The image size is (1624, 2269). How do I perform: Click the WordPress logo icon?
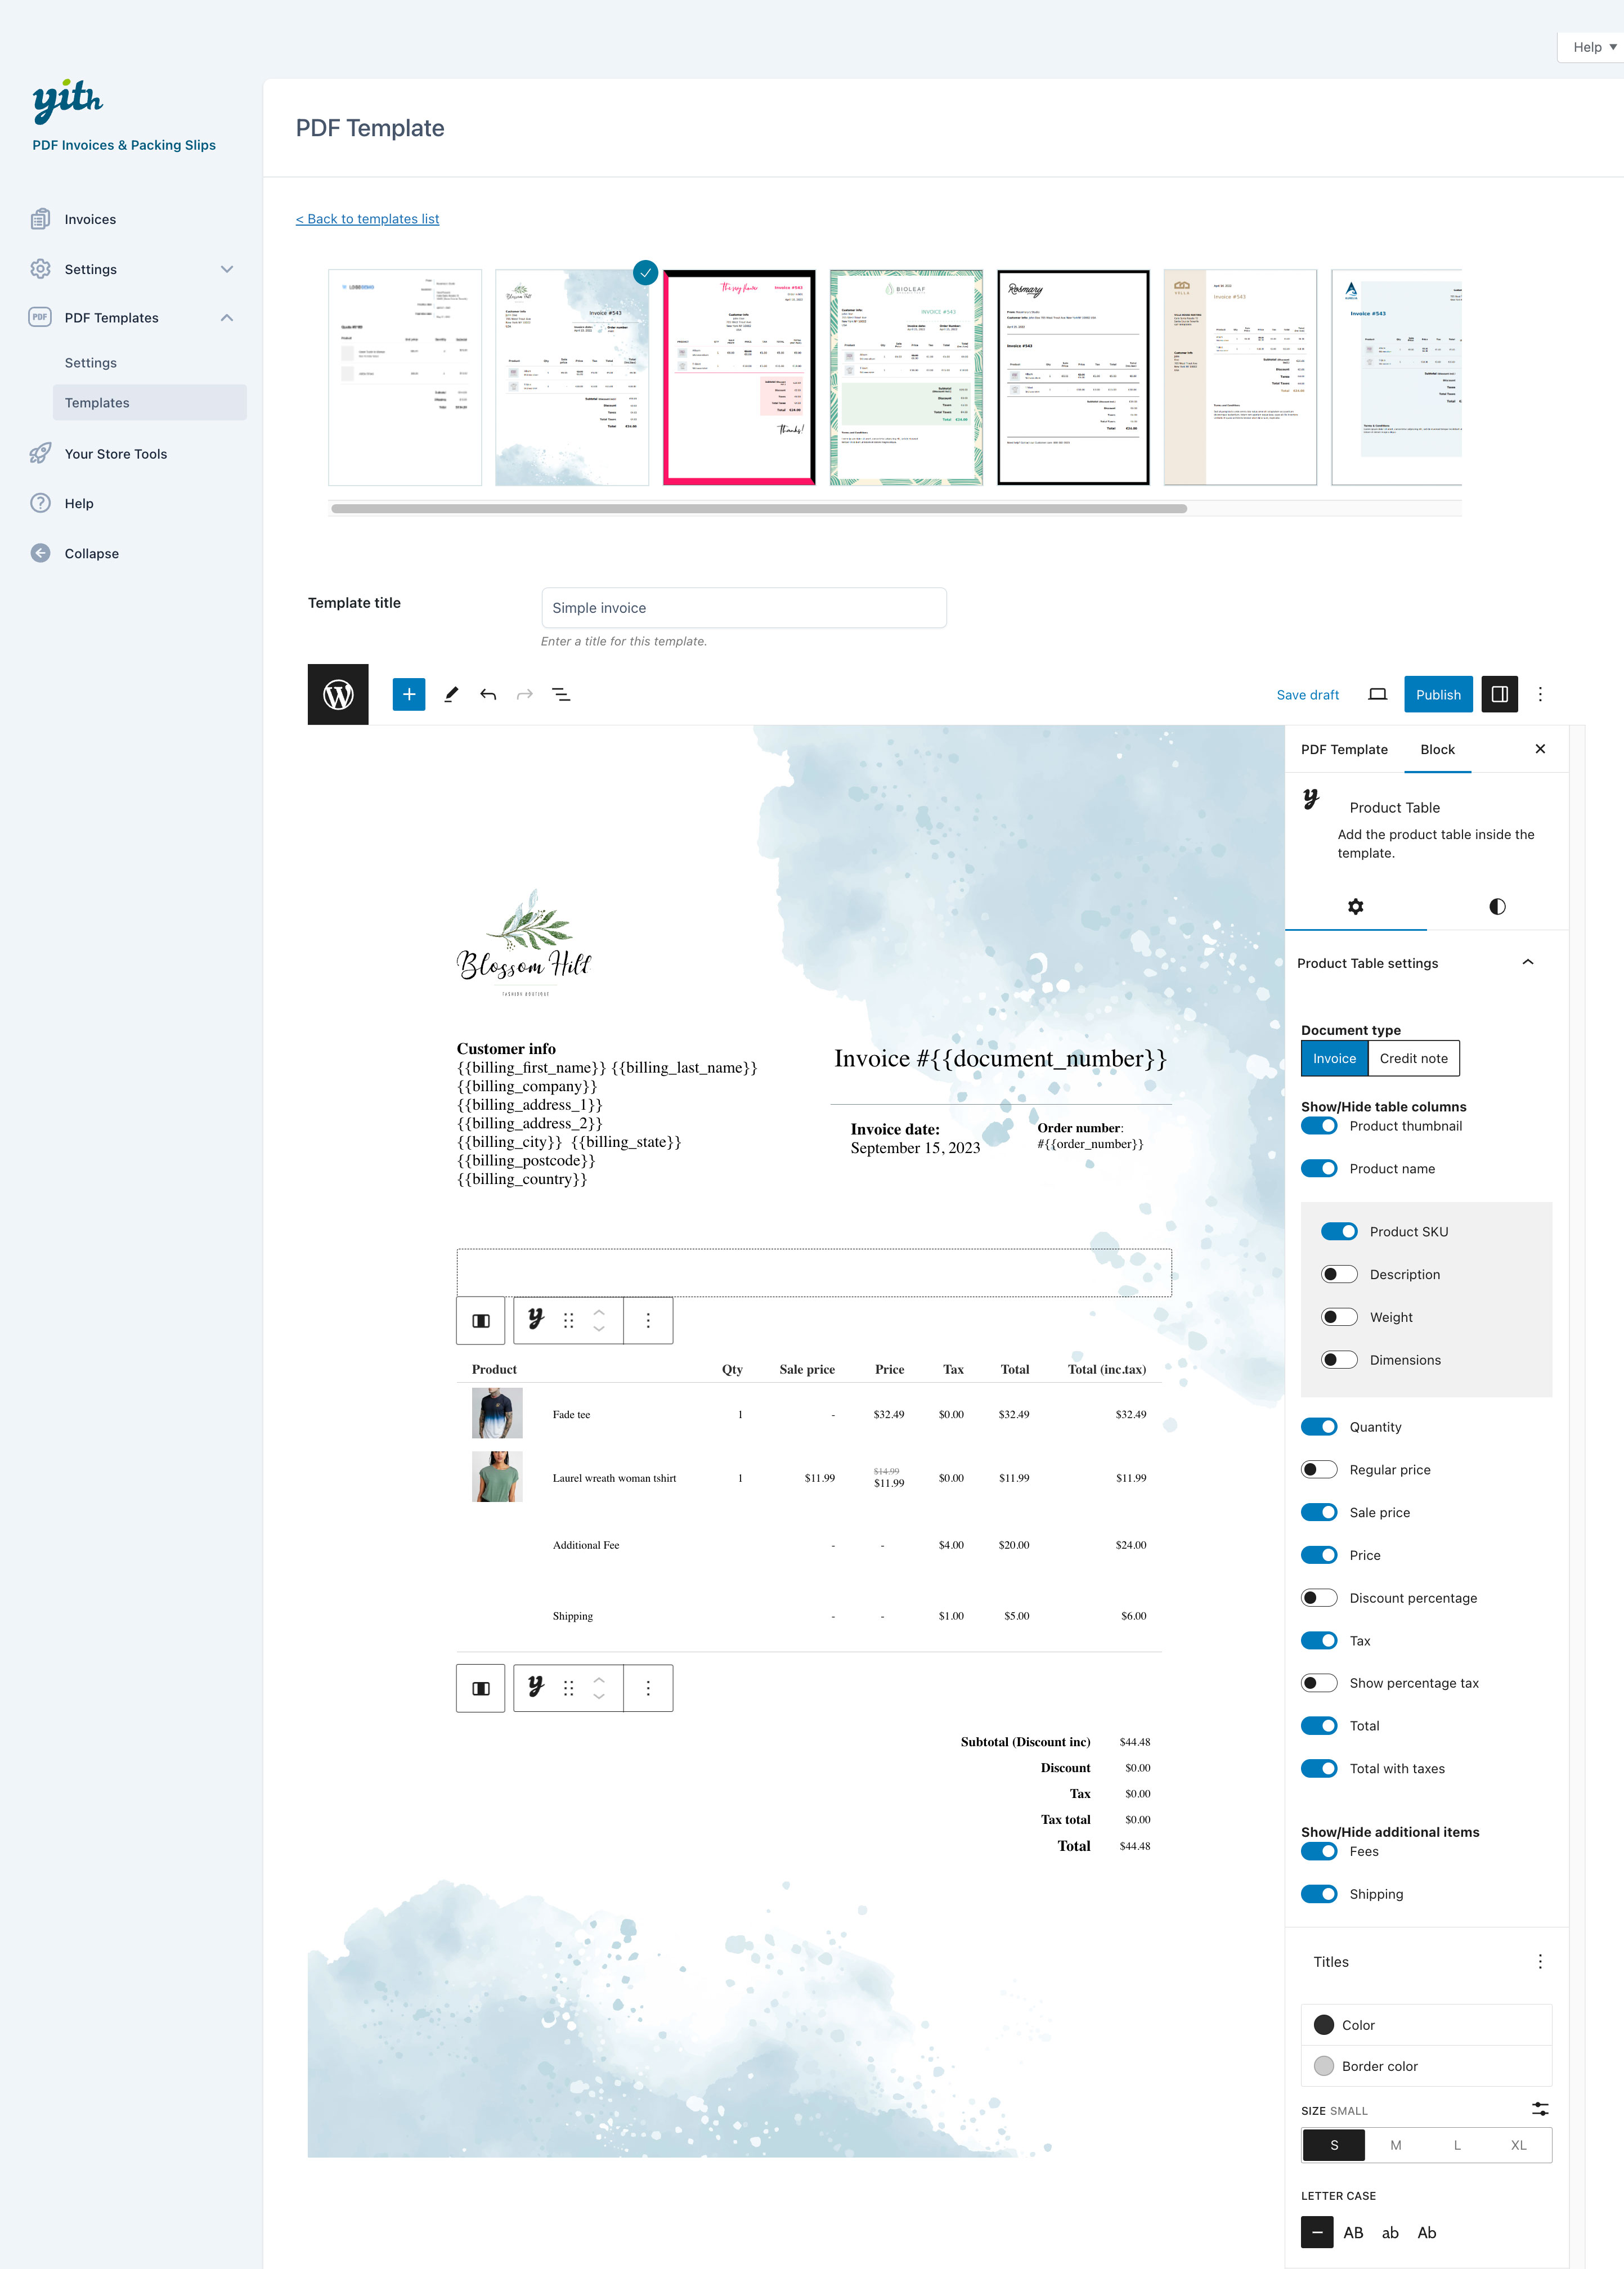[338, 694]
